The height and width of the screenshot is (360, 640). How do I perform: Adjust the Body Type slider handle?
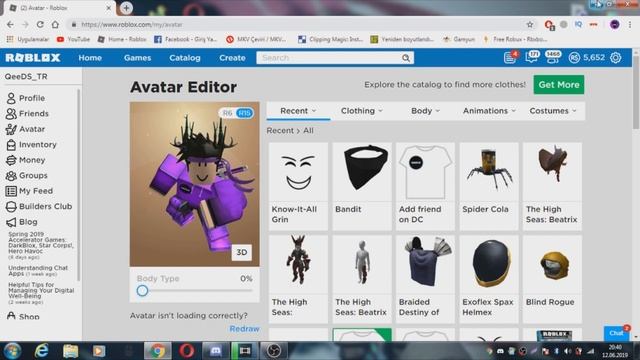coord(142,291)
